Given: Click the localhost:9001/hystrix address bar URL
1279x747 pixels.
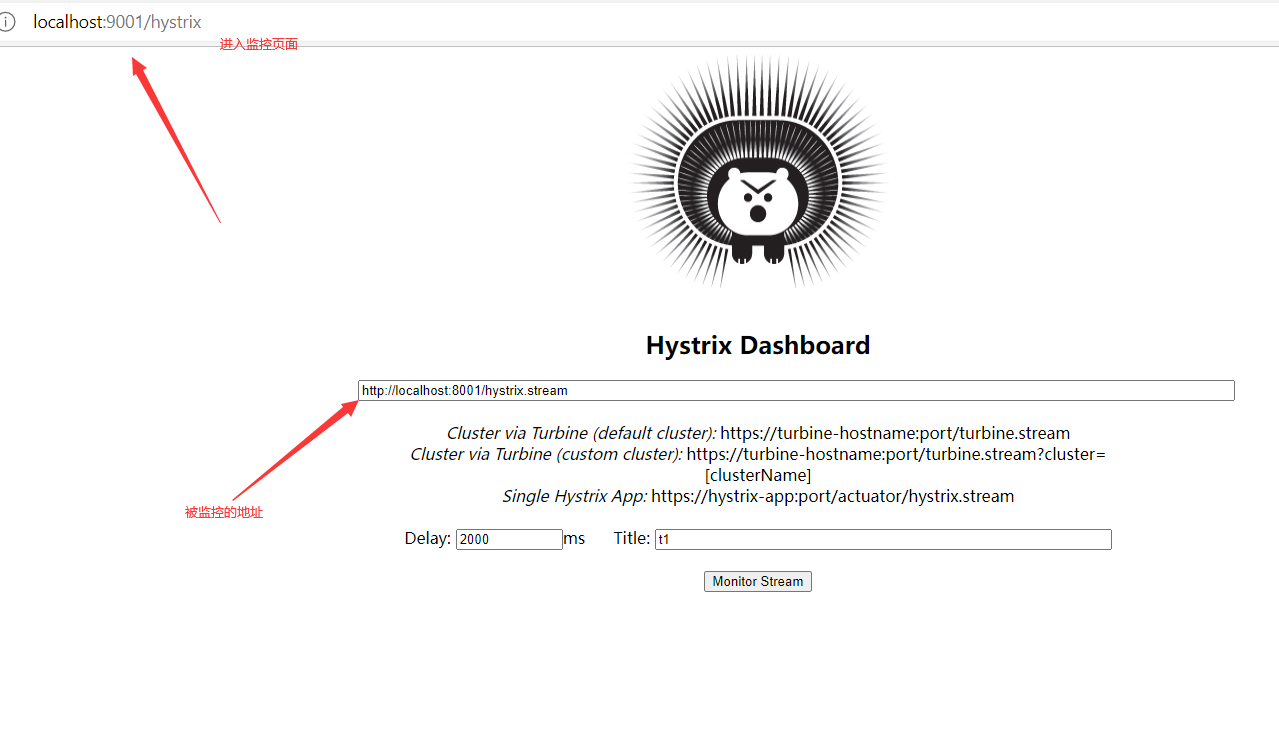Looking at the screenshot, I should 117,22.
